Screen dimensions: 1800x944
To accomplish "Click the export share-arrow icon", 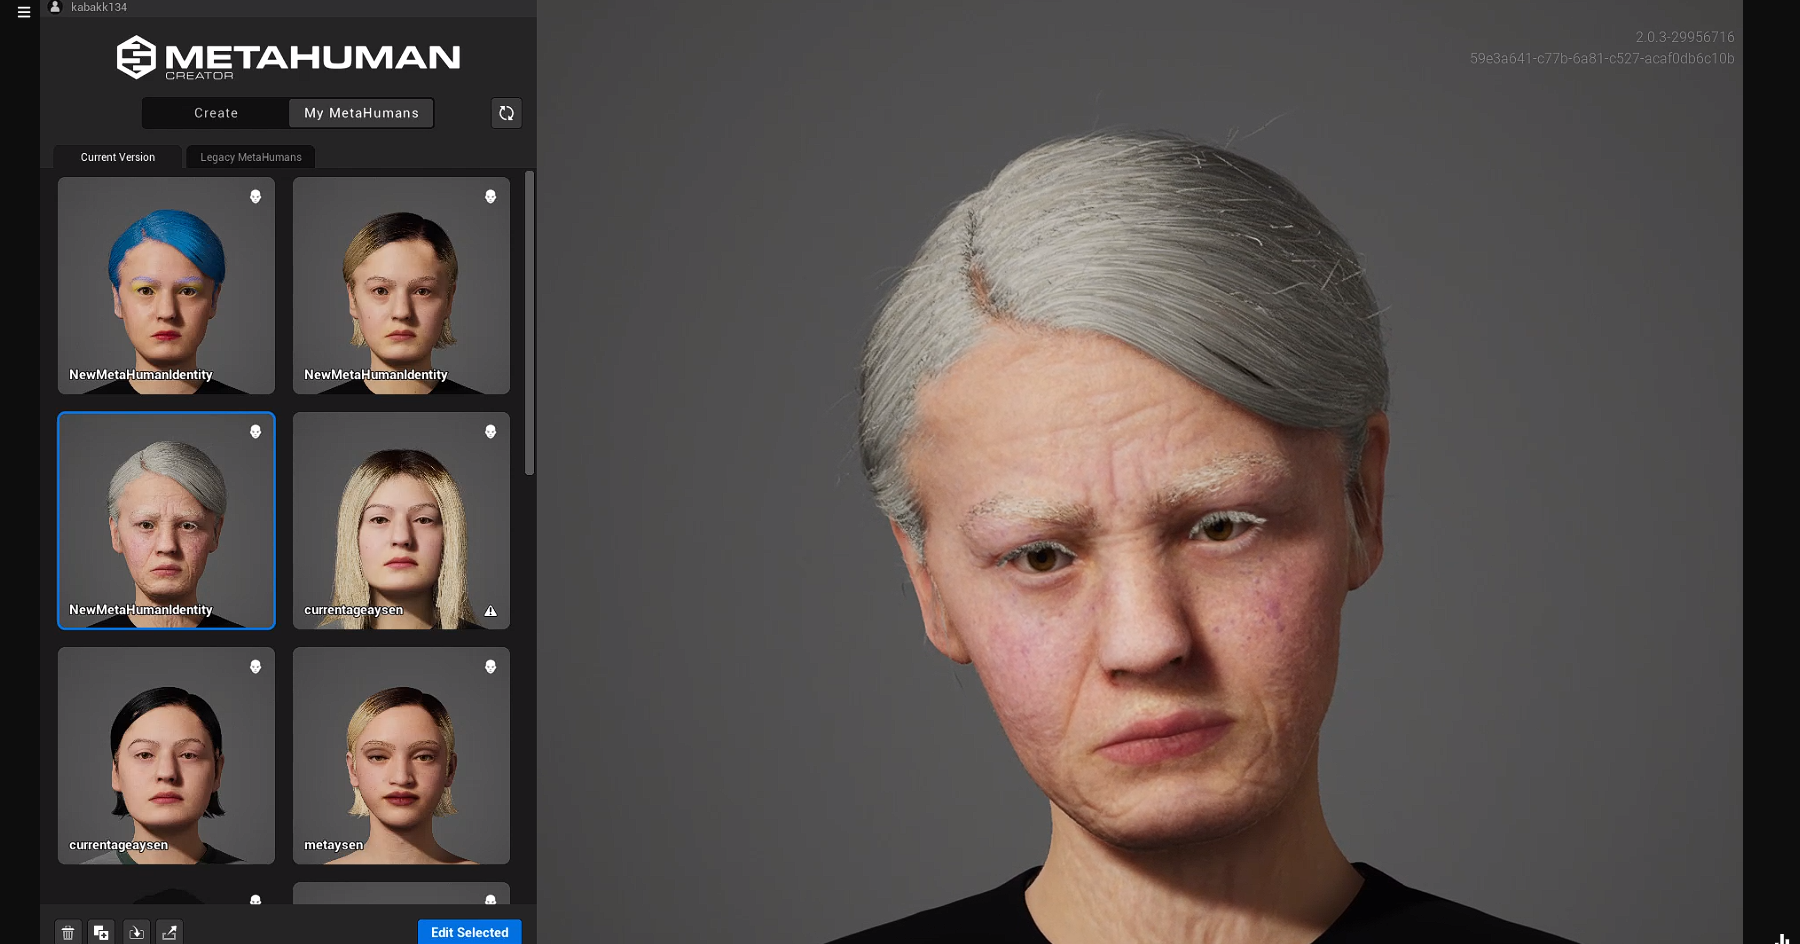I will click(x=170, y=932).
